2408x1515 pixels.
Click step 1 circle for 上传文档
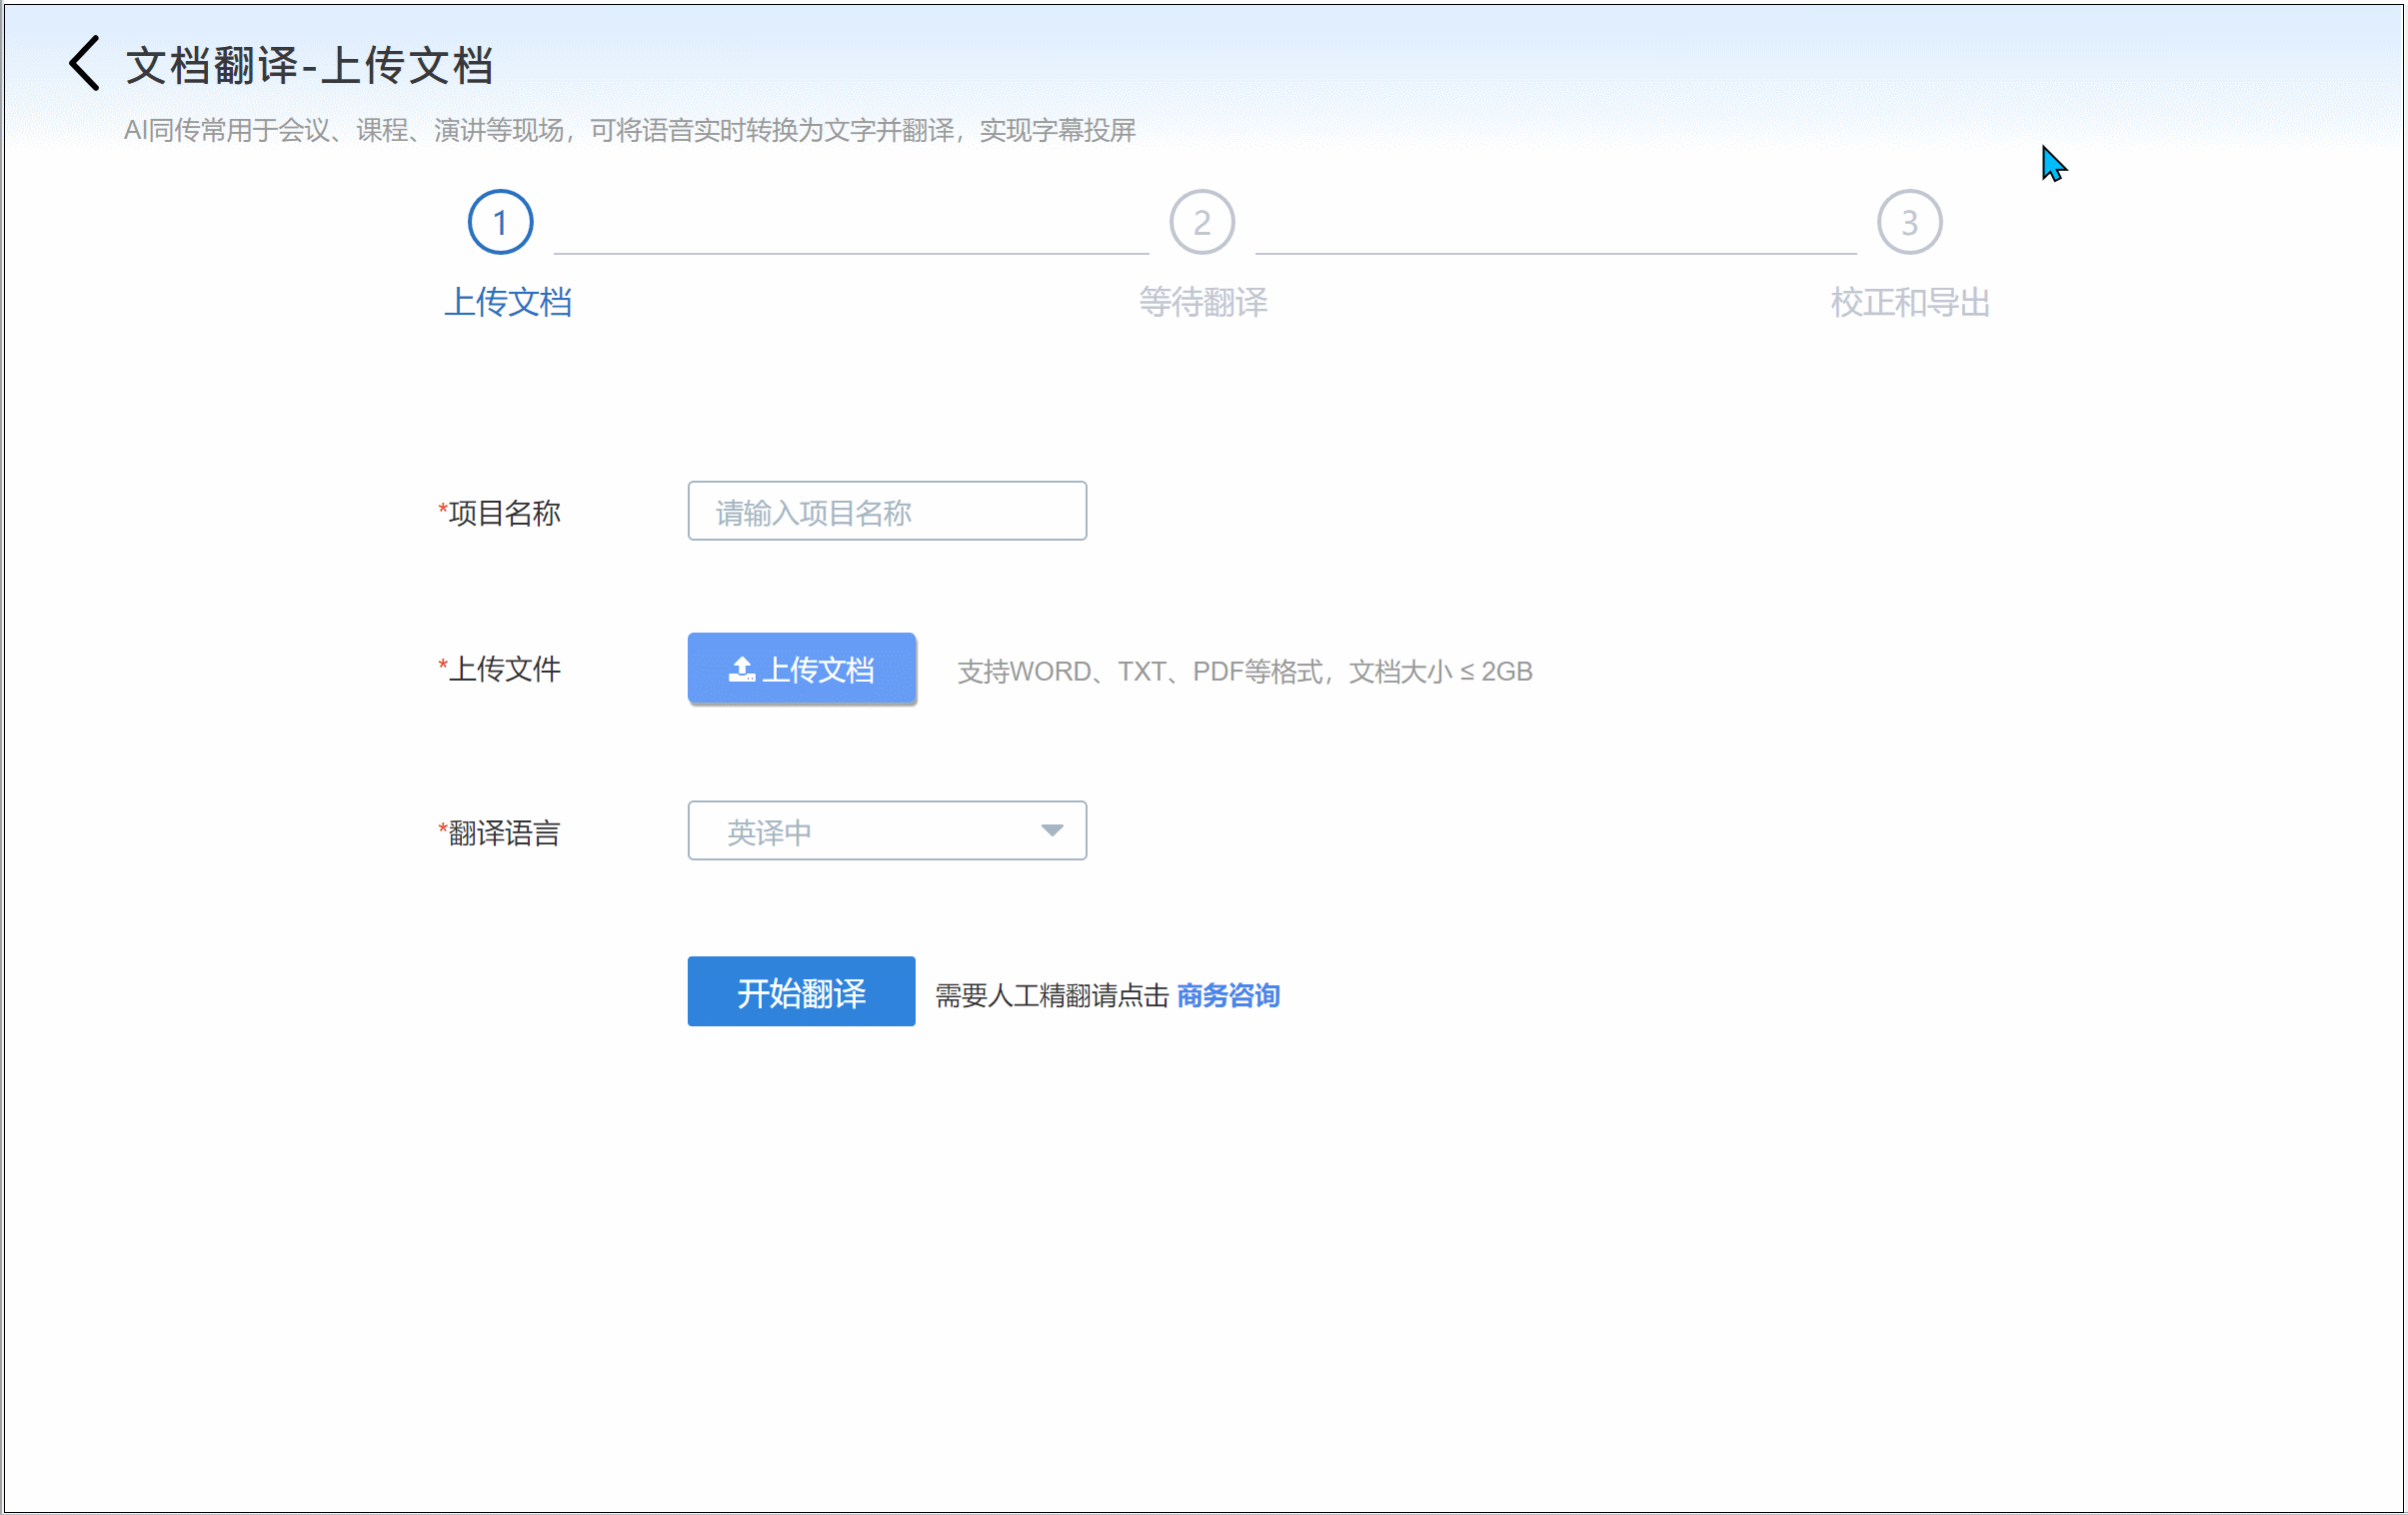(500, 222)
